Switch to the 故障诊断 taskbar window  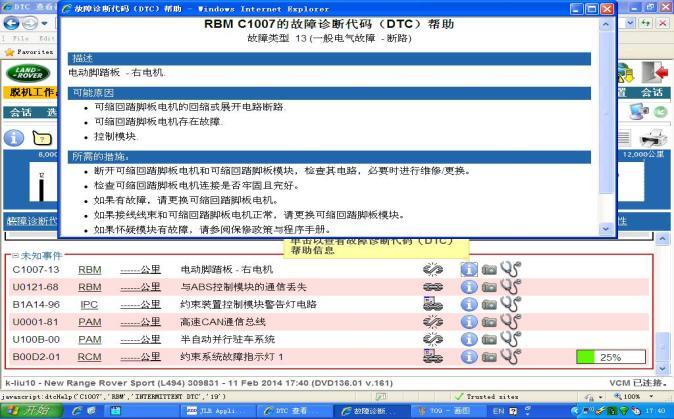(x=370, y=411)
